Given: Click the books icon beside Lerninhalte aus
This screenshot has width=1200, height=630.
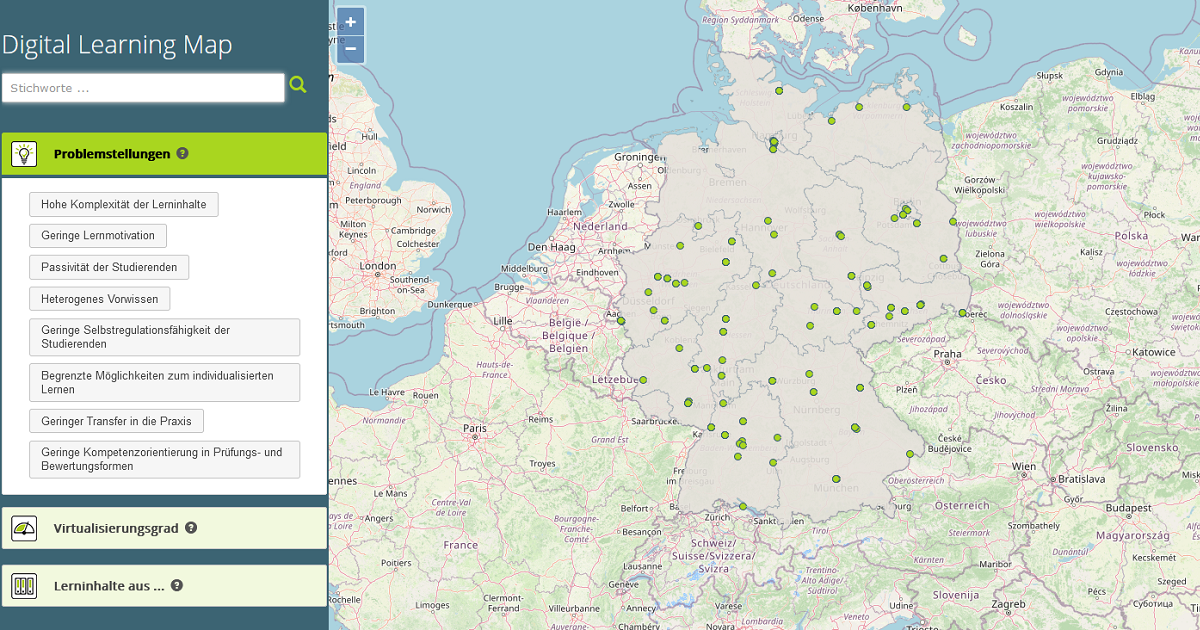Looking at the screenshot, I should pos(24,586).
